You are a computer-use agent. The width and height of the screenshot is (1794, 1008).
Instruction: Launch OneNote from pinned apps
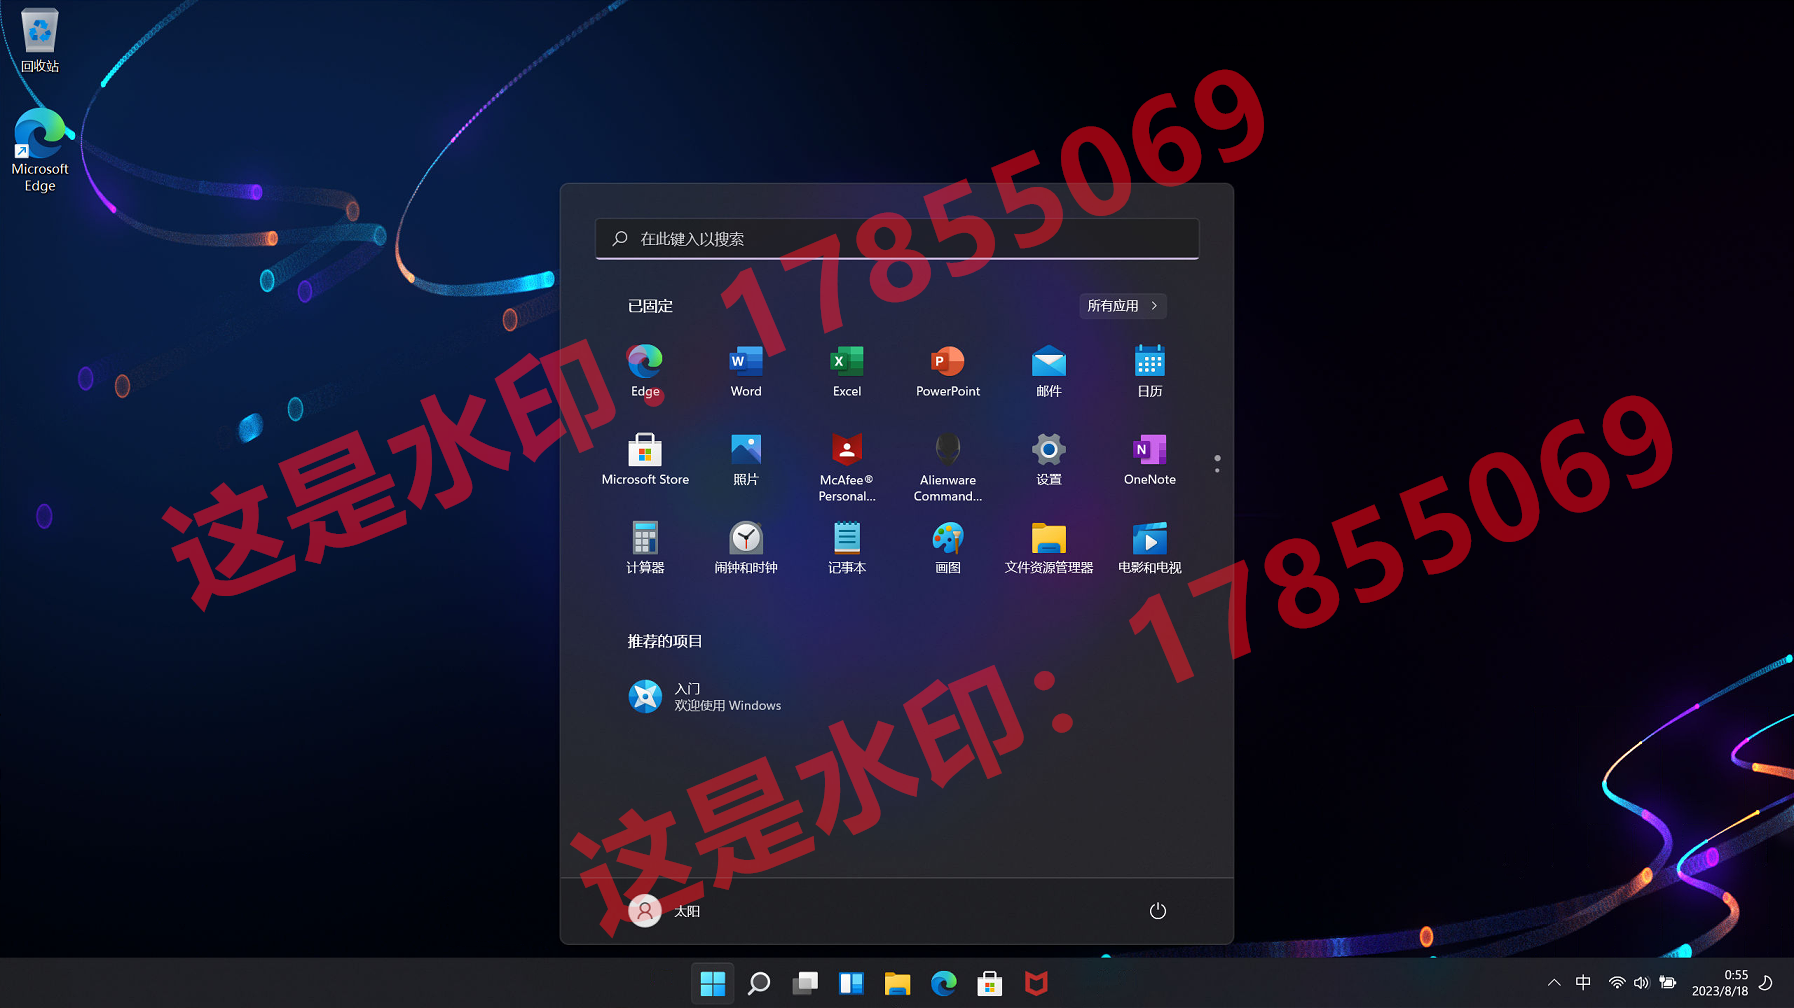tap(1150, 460)
